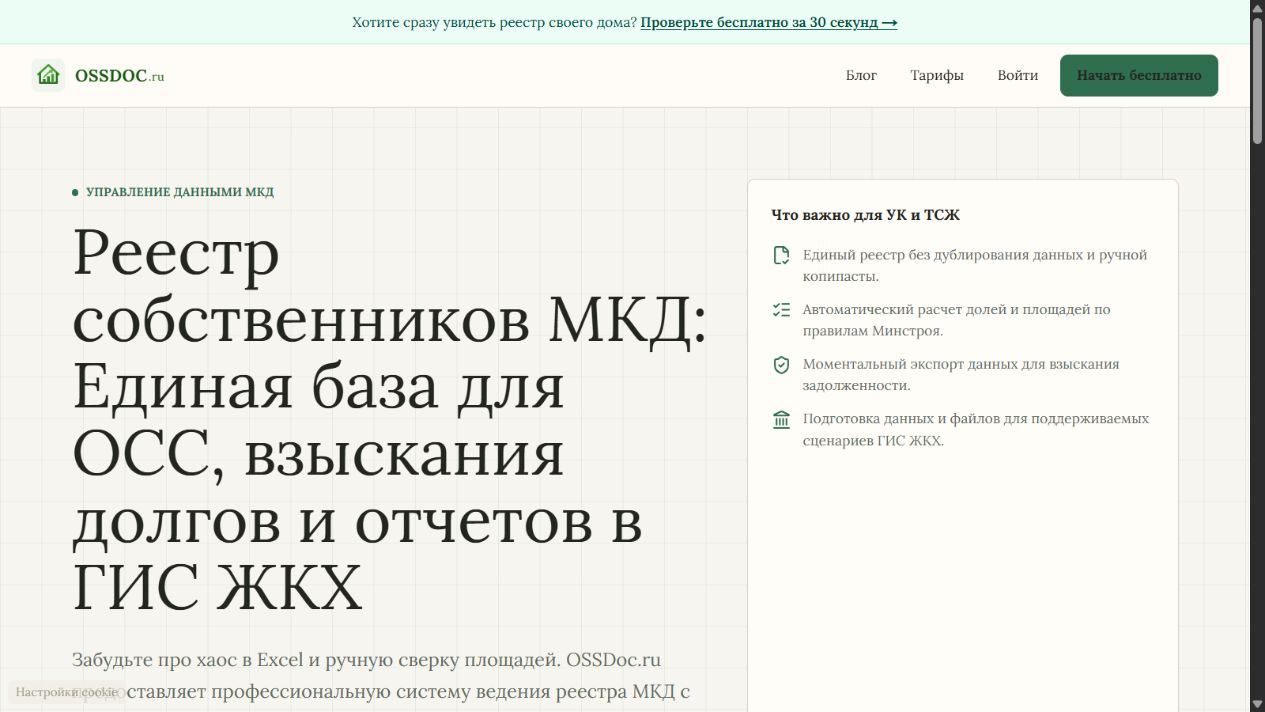The height and width of the screenshot is (712, 1265).
Task: Click the text Моментальный экспорт данных для взыскания
Action: click(961, 375)
